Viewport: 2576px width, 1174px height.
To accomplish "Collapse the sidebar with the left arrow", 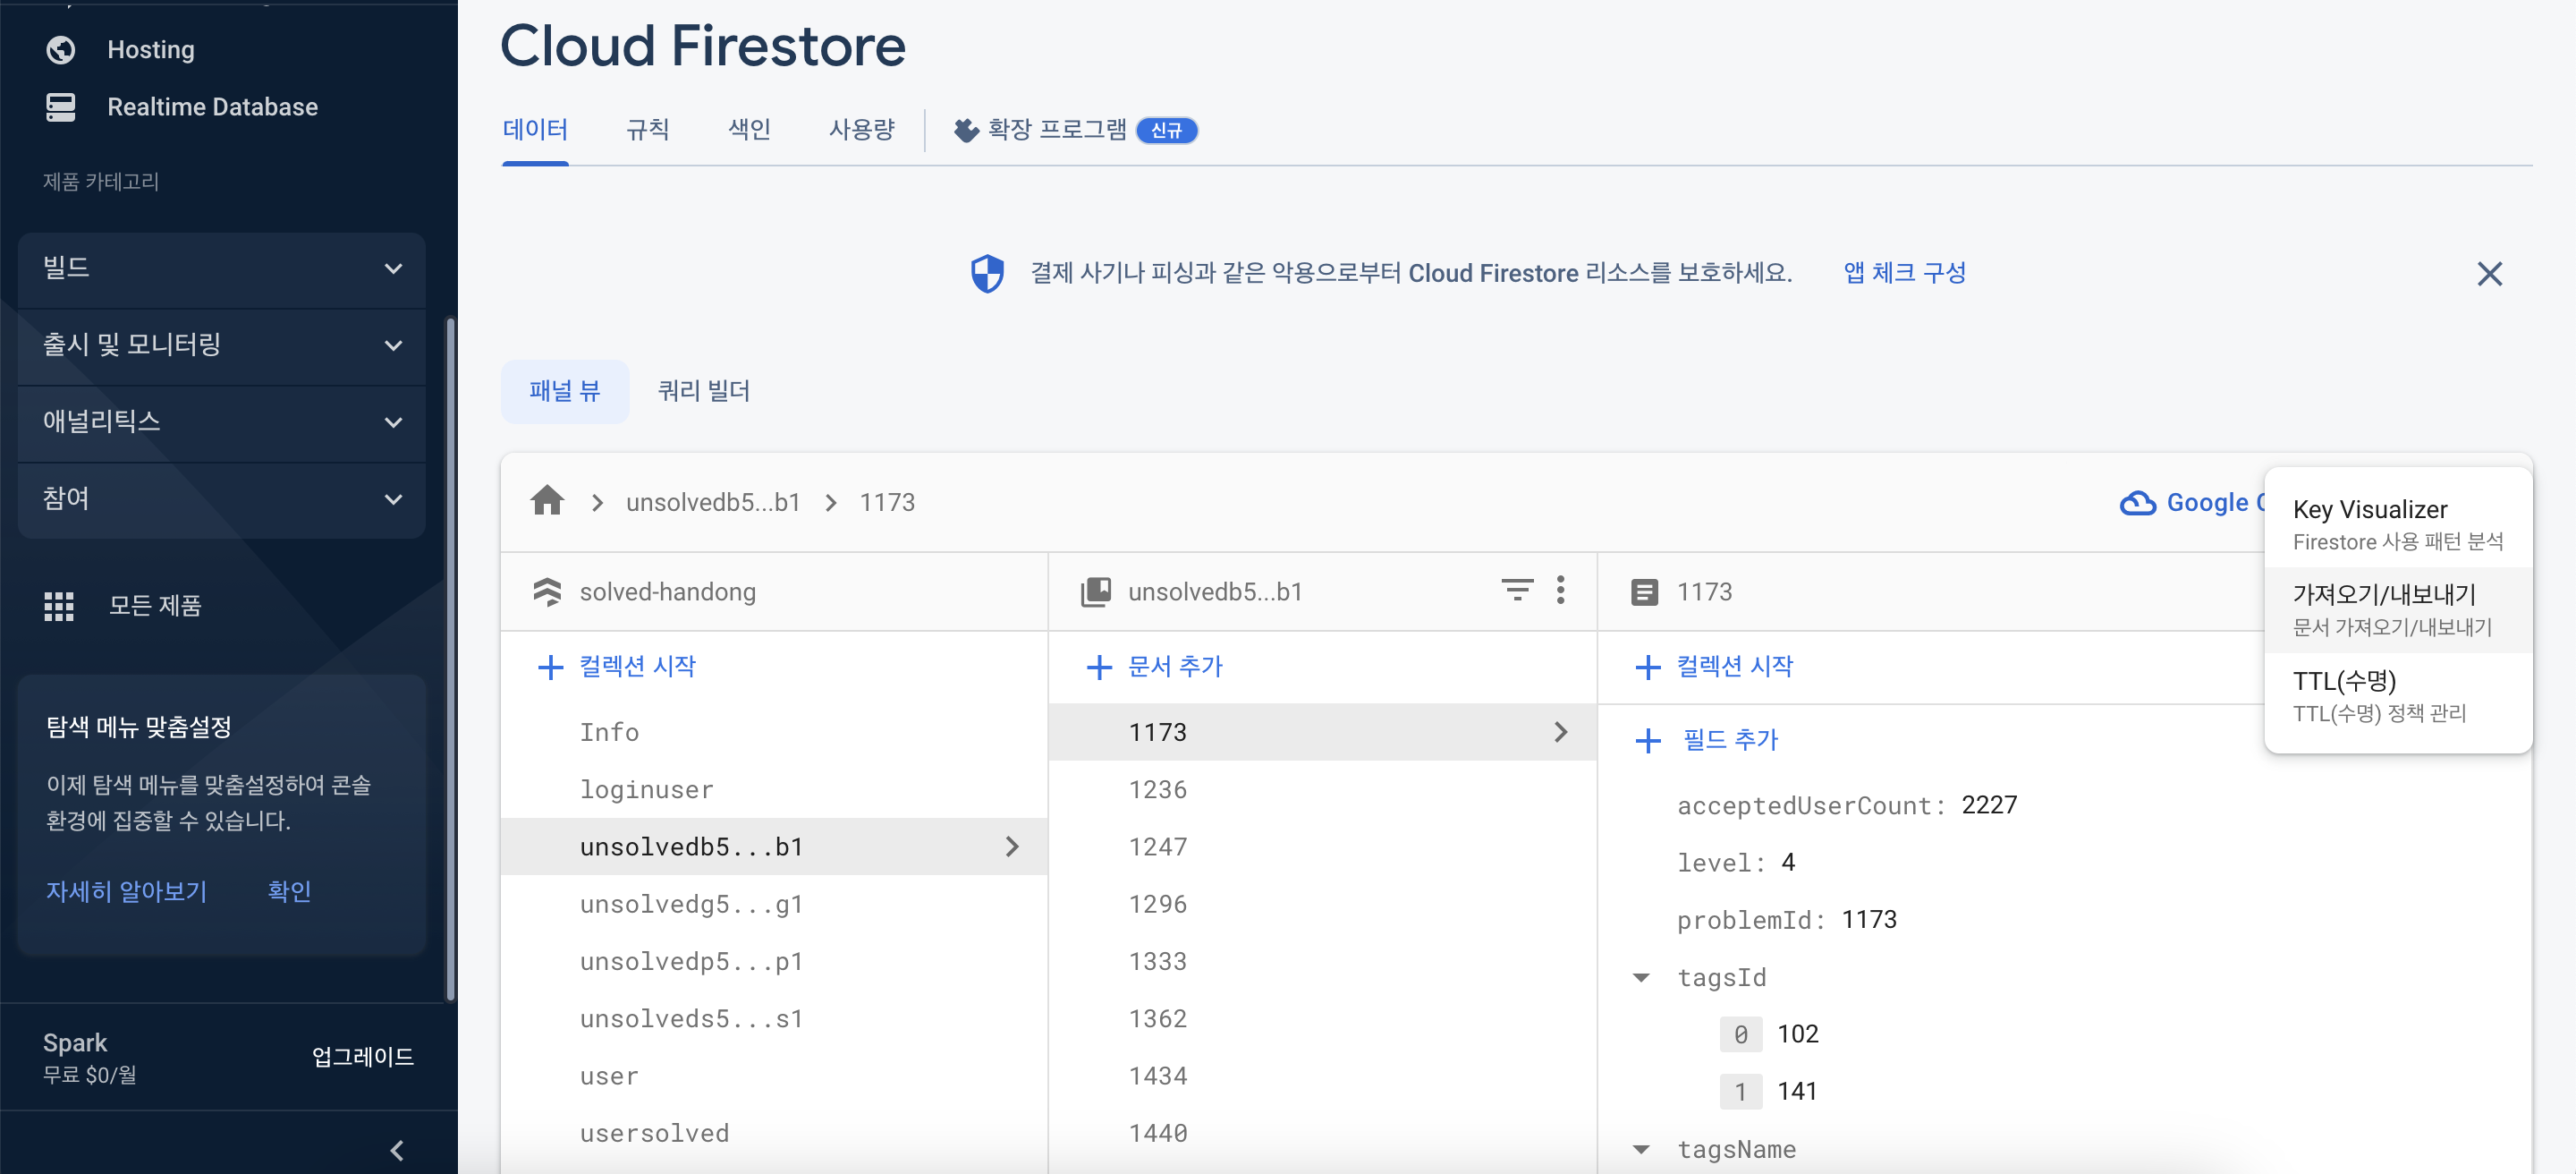I will point(397,1150).
